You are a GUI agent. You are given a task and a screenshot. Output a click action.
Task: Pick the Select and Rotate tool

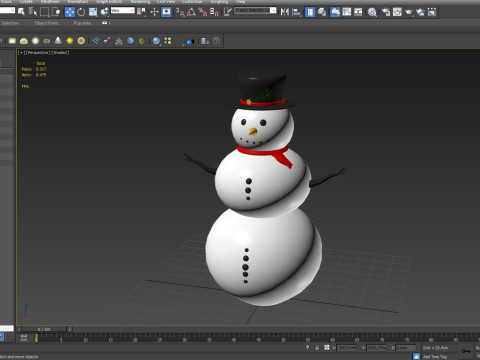tap(81, 12)
